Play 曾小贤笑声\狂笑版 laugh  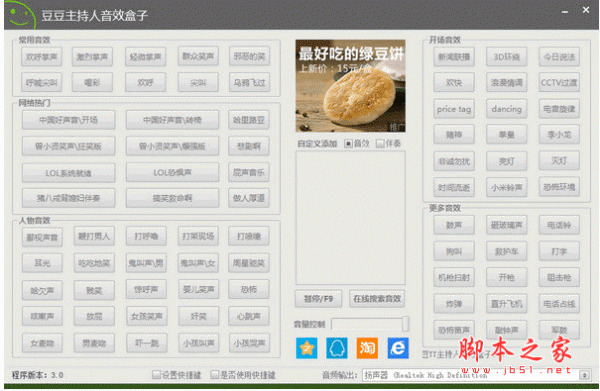click(x=68, y=146)
